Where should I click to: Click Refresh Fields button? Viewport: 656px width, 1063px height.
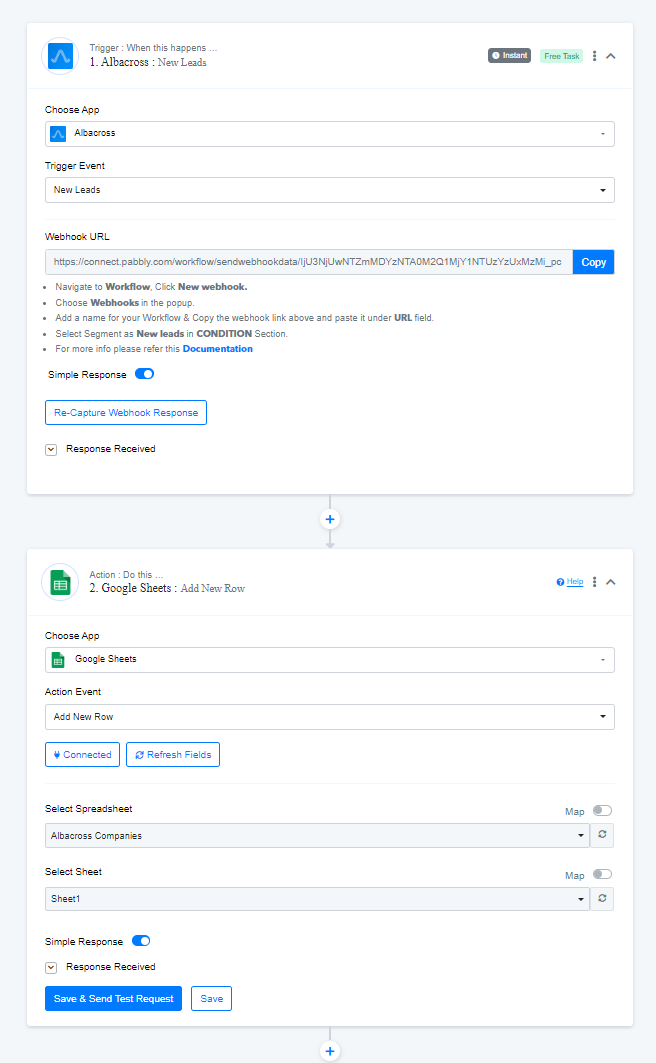173,755
